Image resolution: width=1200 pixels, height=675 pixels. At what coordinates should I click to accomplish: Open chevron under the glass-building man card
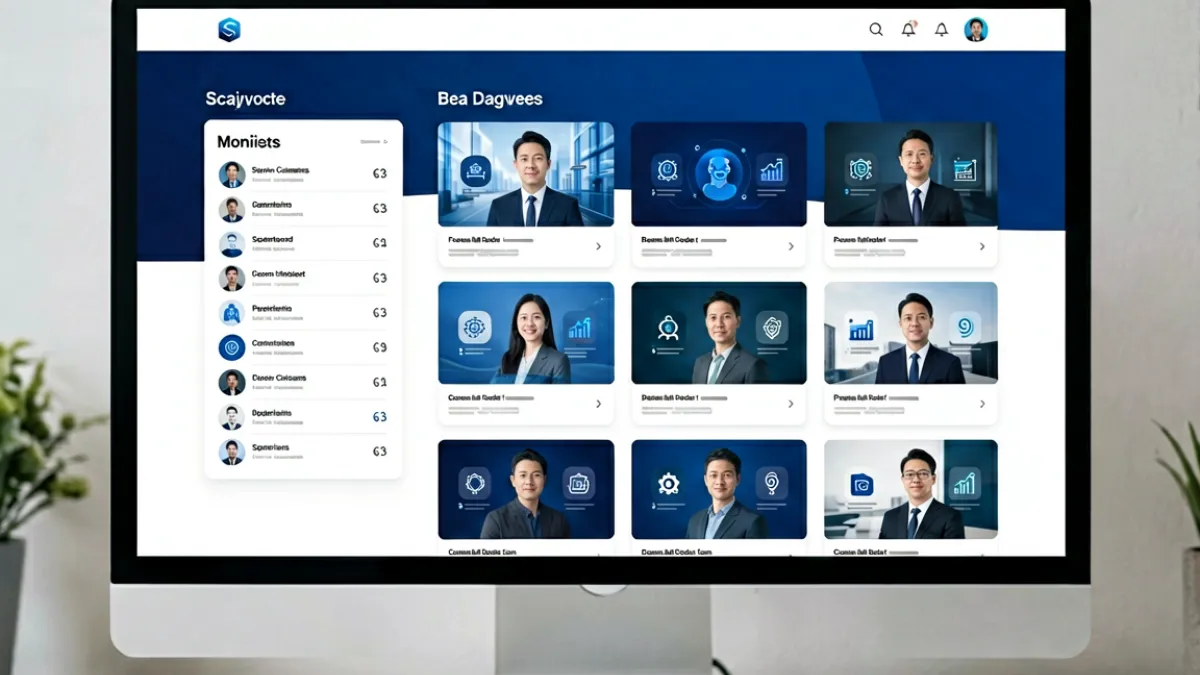pos(598,246)
